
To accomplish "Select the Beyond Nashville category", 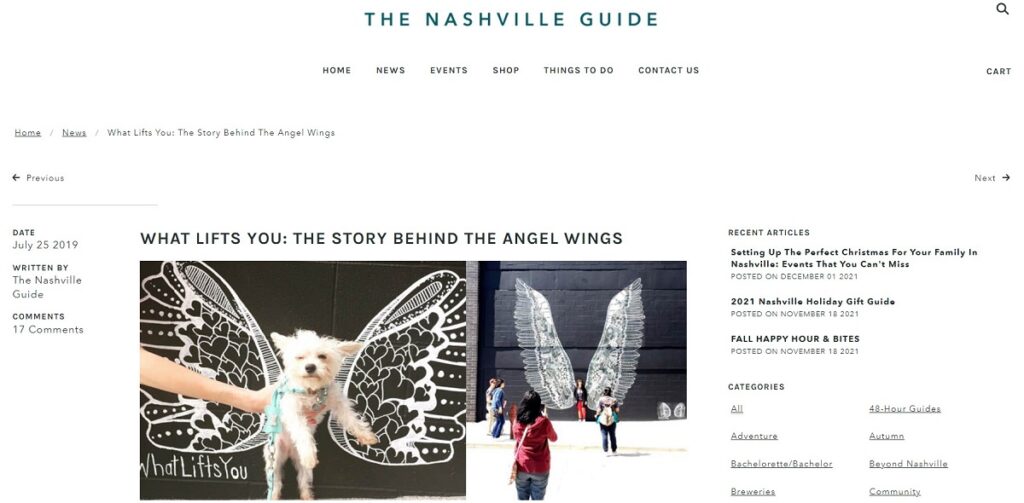I will tap(908, 464).
